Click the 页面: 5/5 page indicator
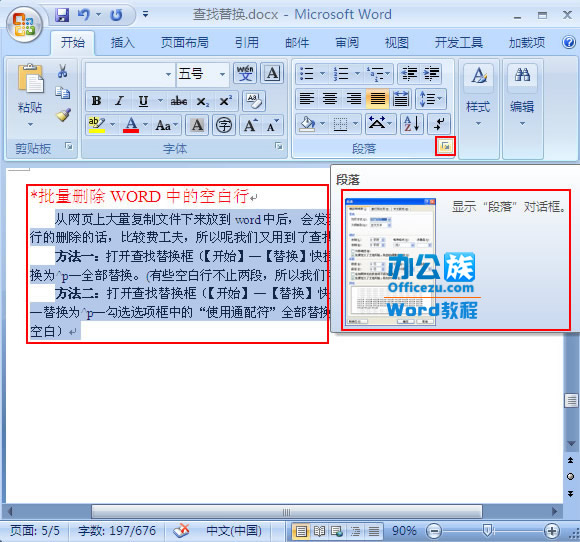 tap(35, 531)
